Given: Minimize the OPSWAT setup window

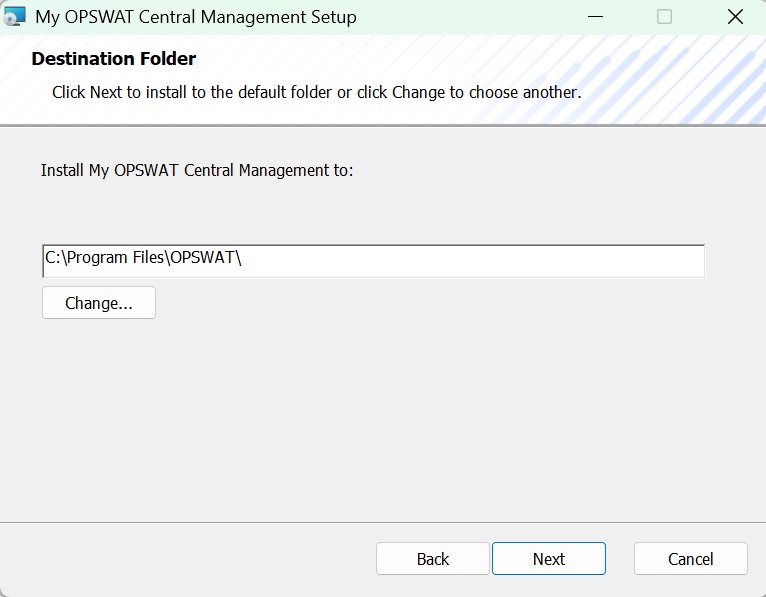Looking at the screenshot, I should tap(595, 17).
